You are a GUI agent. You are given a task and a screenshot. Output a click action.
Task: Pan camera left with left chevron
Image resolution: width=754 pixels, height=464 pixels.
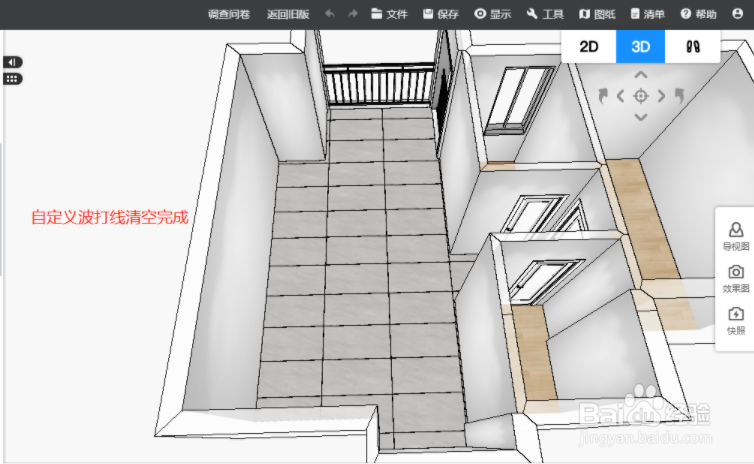coord(620,96)
